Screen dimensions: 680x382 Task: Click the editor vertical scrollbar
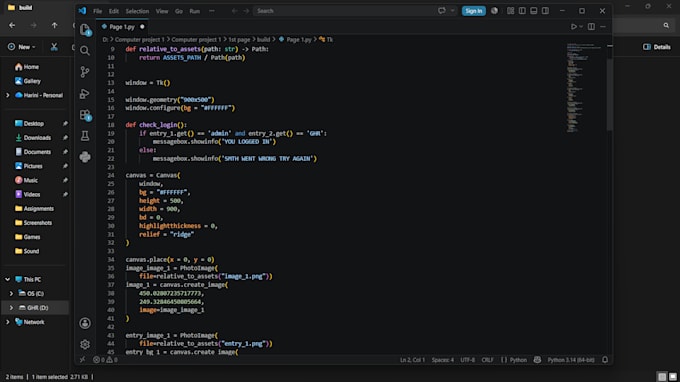point(609,95)
